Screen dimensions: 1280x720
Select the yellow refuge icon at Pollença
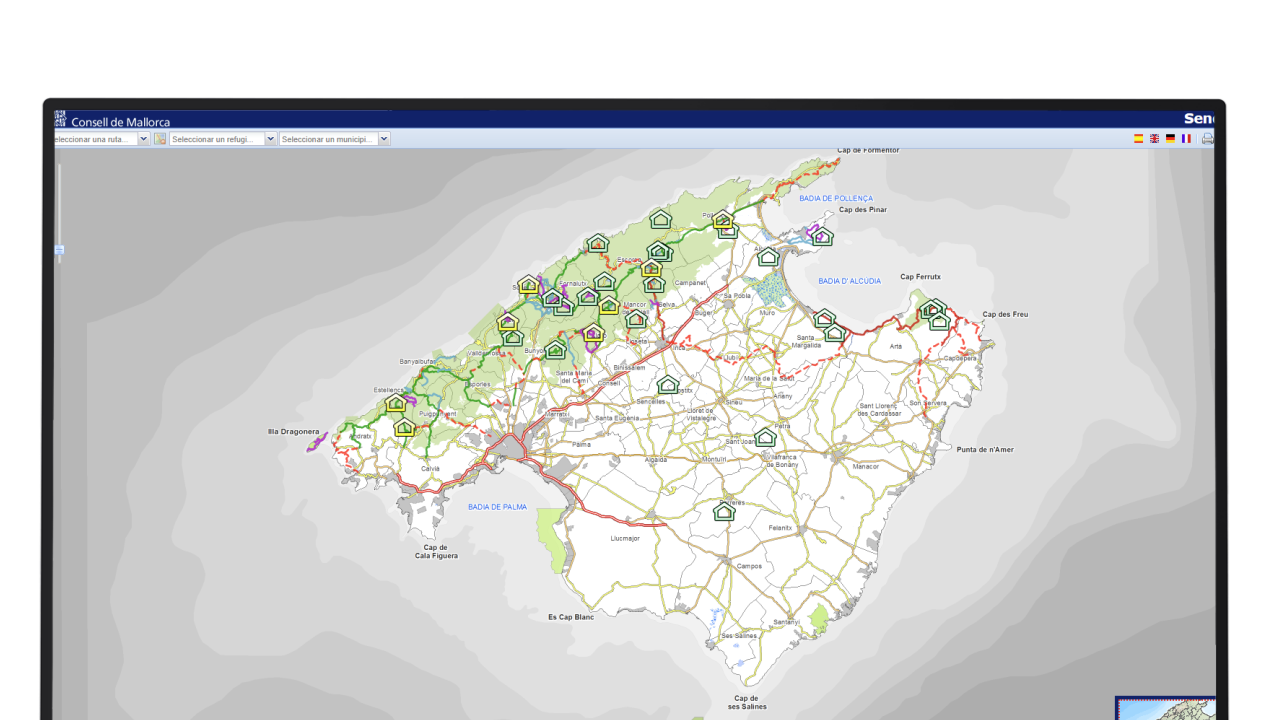coord(723,220)
